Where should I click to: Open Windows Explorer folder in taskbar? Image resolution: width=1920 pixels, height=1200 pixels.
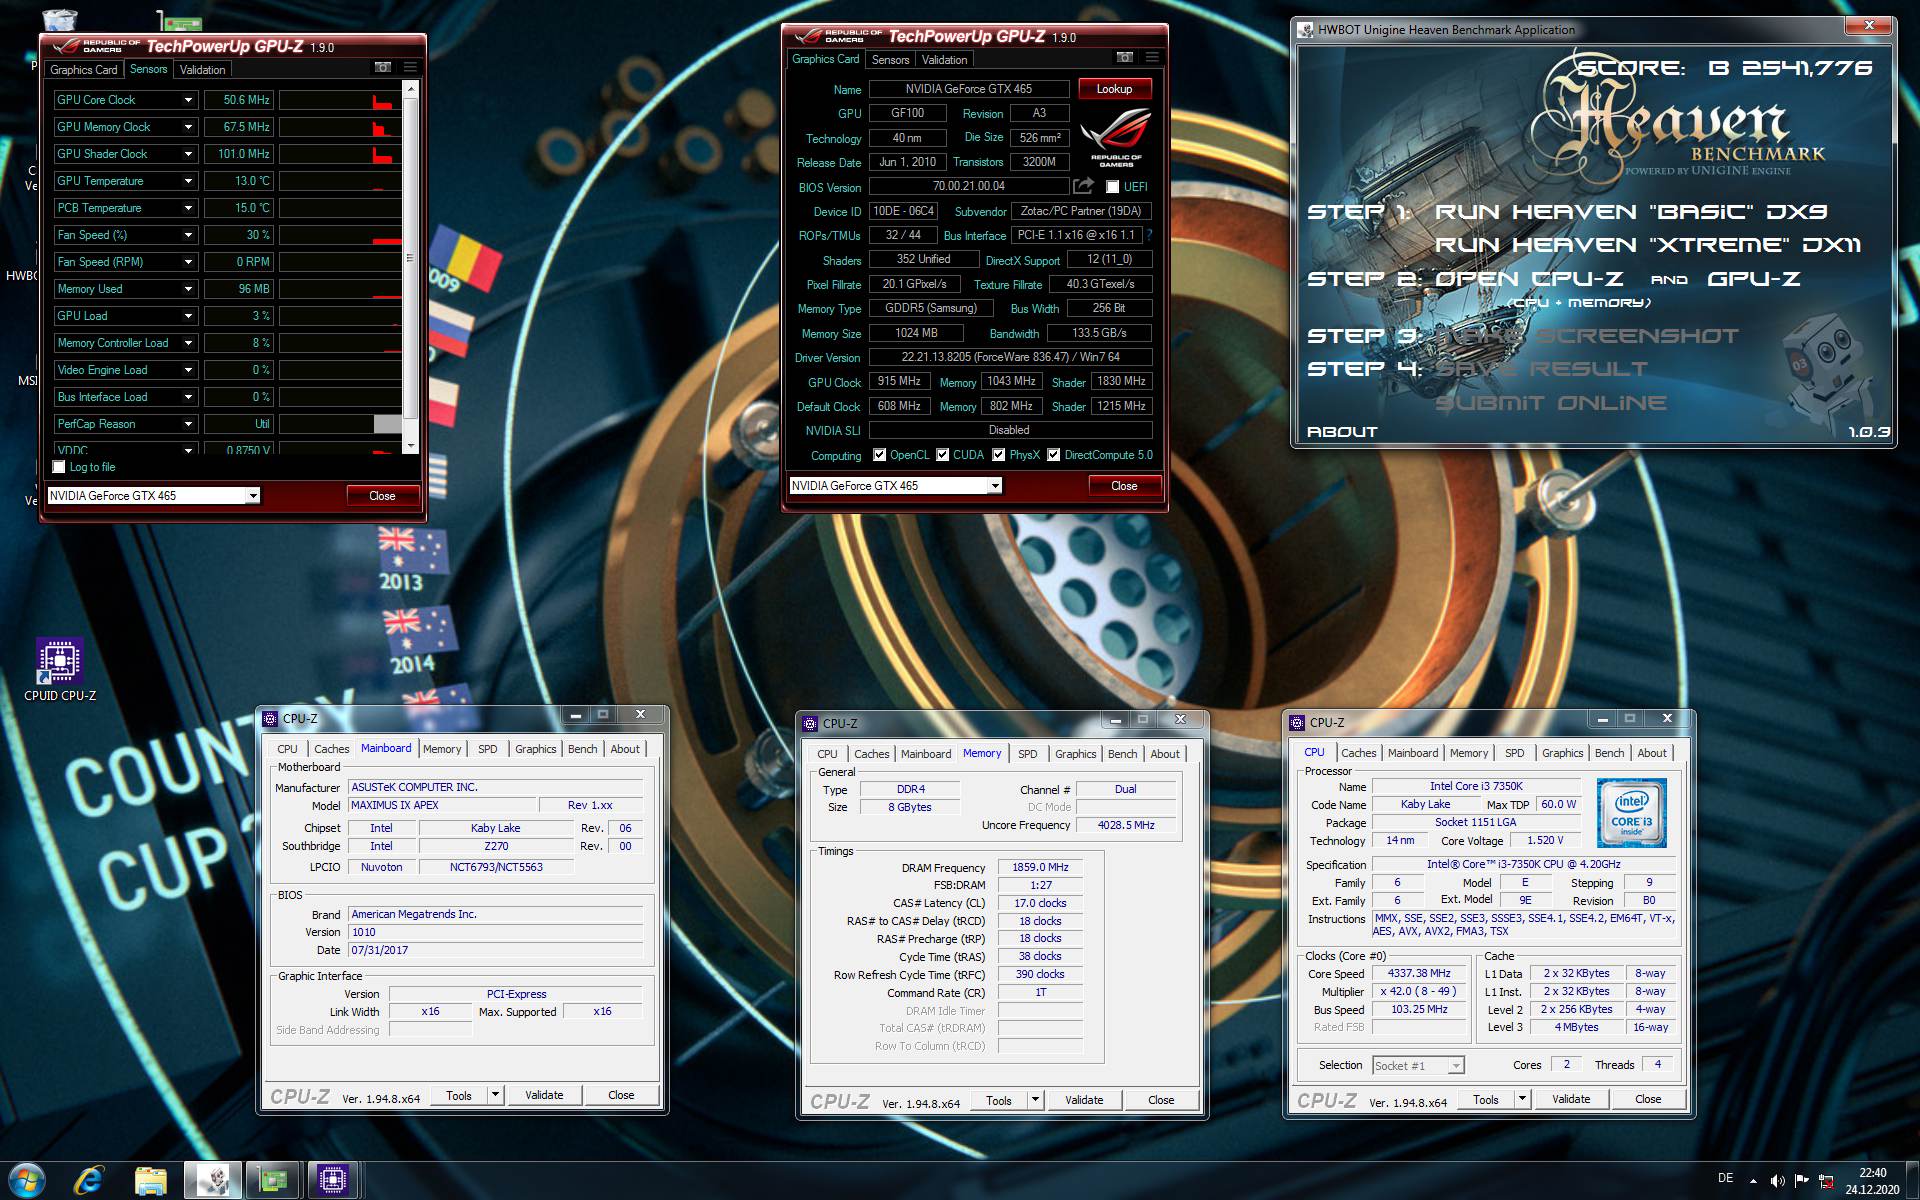(x=151, y=1181)
